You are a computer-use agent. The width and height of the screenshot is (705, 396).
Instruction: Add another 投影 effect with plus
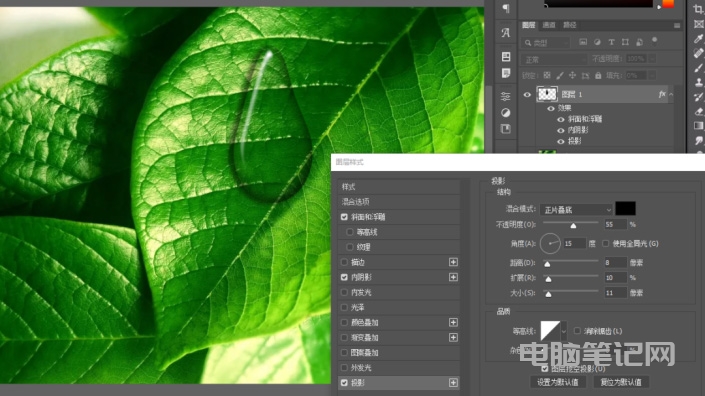point(453,383)
